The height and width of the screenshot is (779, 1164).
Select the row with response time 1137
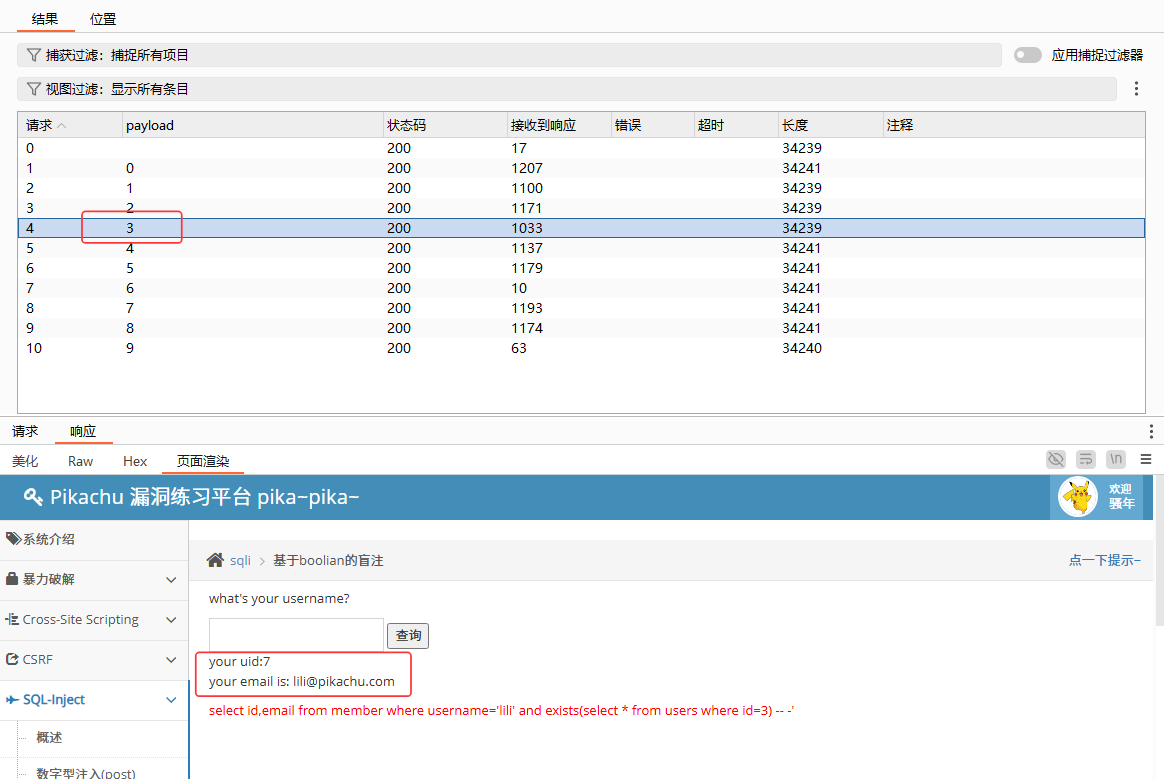click(x=581, y=248)
